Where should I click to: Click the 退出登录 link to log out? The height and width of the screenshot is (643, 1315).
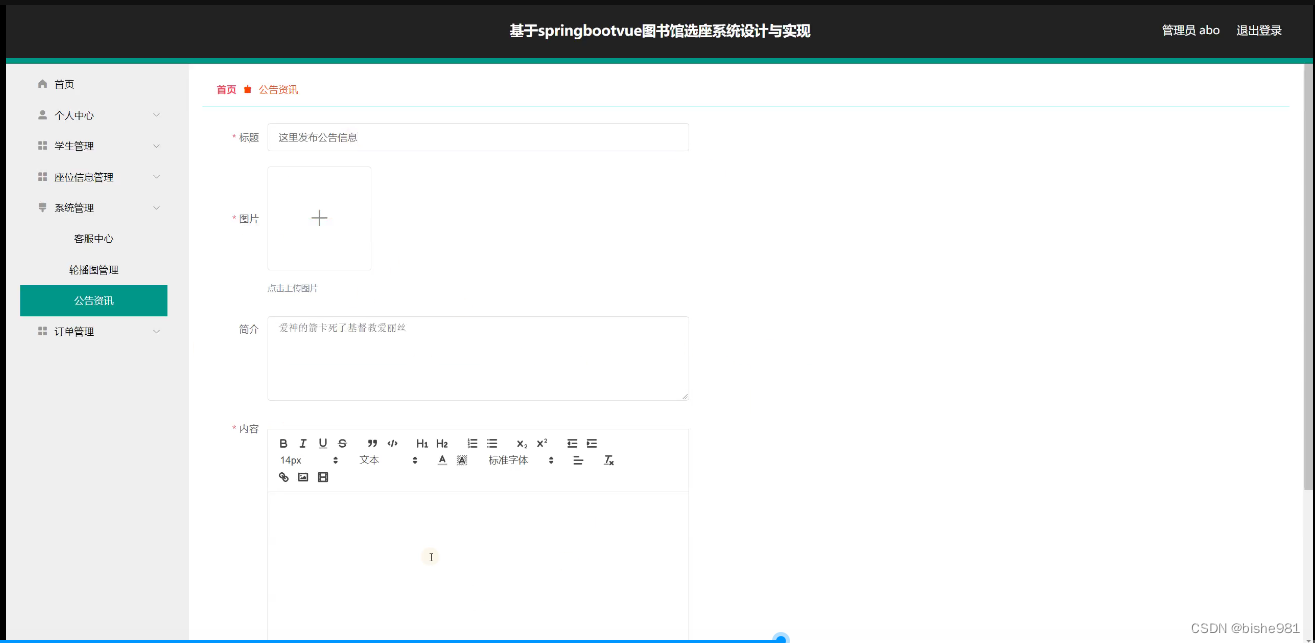tap(1258, 30)
